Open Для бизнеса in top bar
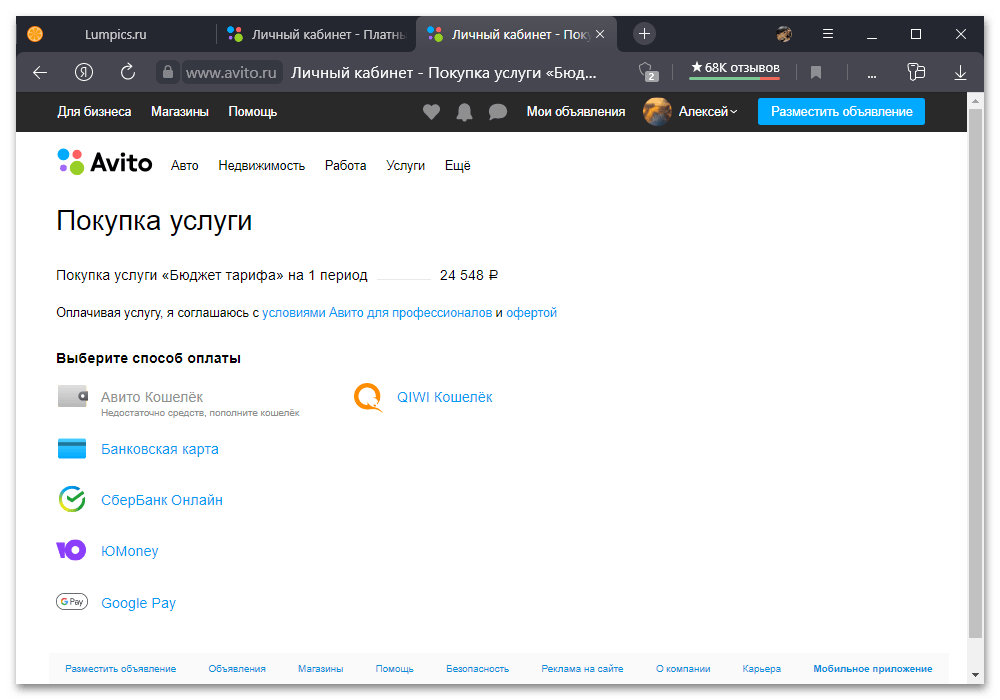 coord(94,112)
